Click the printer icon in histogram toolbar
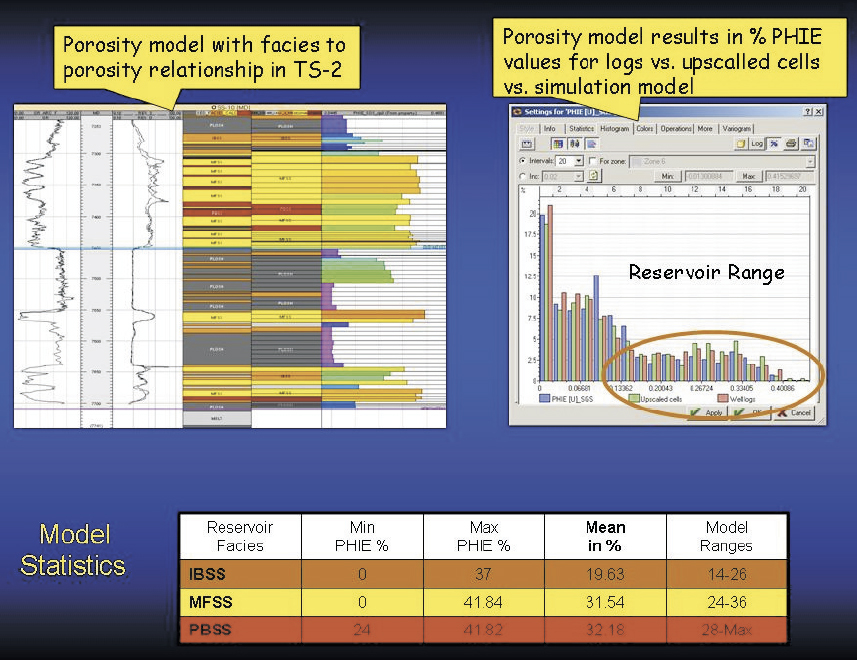This screenshot has height=660, width=857. pos(791,144)
